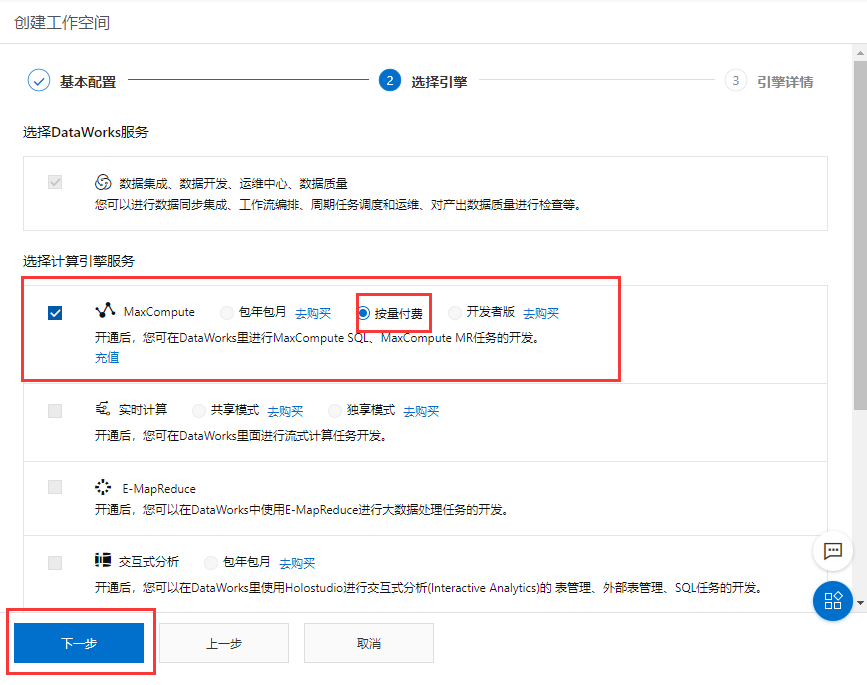Viewport: 867px width, 685px height.
Task: Uncheck the MaxCompute checkbox
Action: [55, 313]
